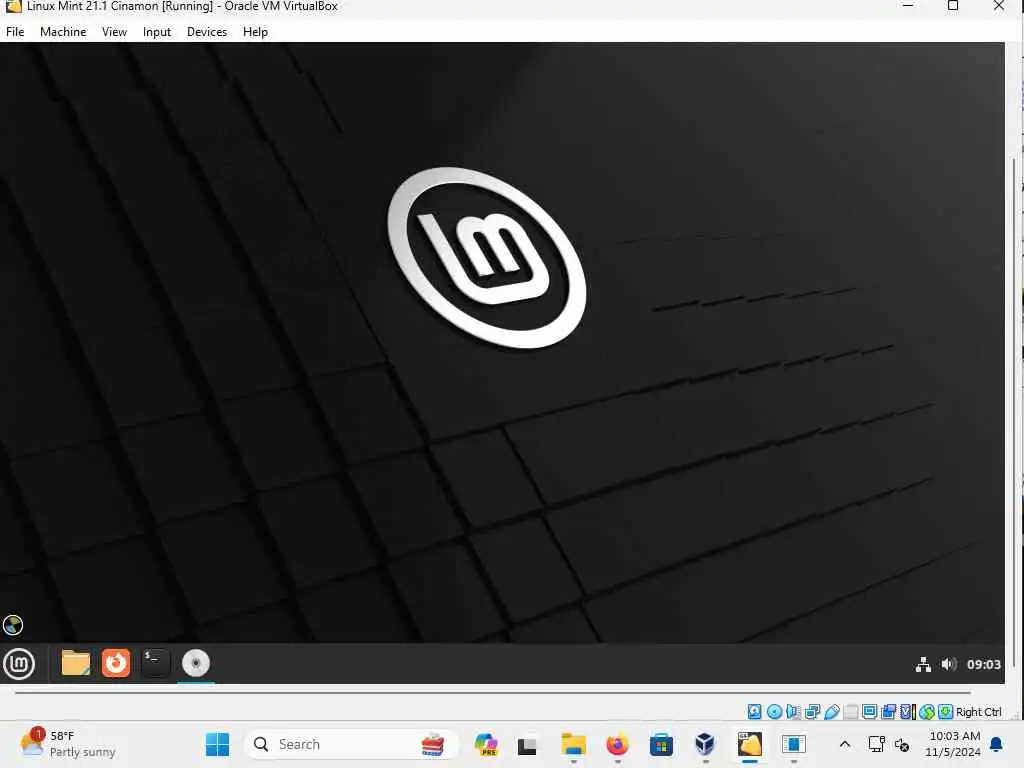The width and height of the screenshot is (1024, 768).
Task: Open the Windows network tray icon
Action: [x=876, y=744]
